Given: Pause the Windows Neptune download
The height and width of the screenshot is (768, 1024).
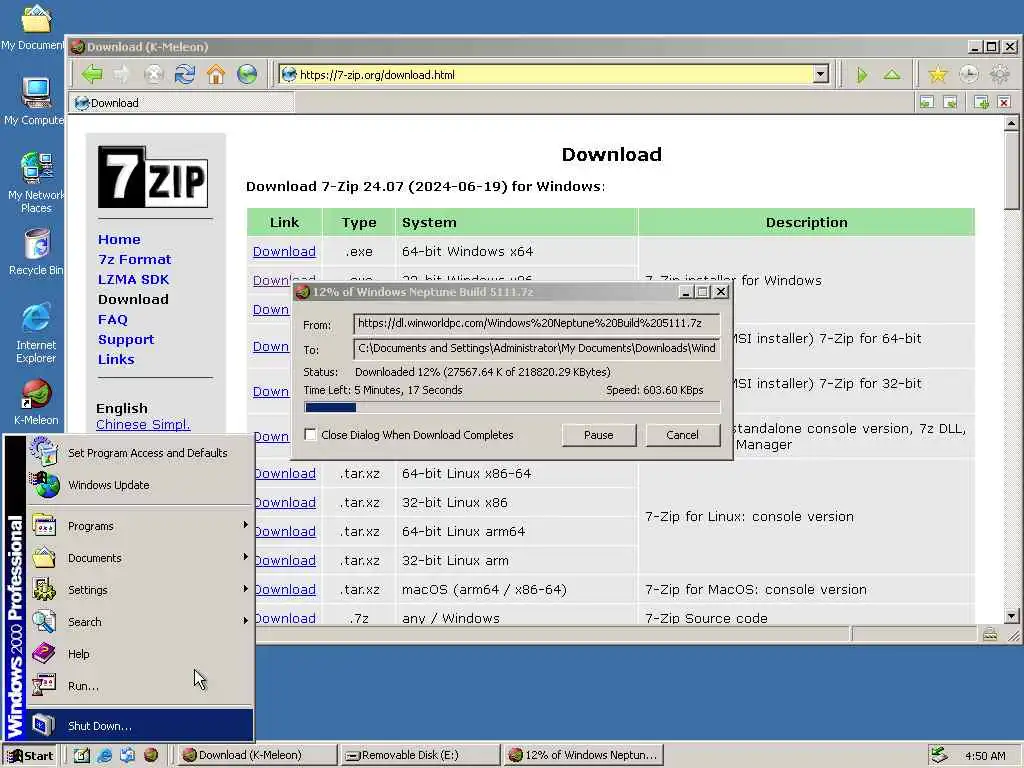Looking at the screenshot, I should pyautogui.click(x=599, y=435).
